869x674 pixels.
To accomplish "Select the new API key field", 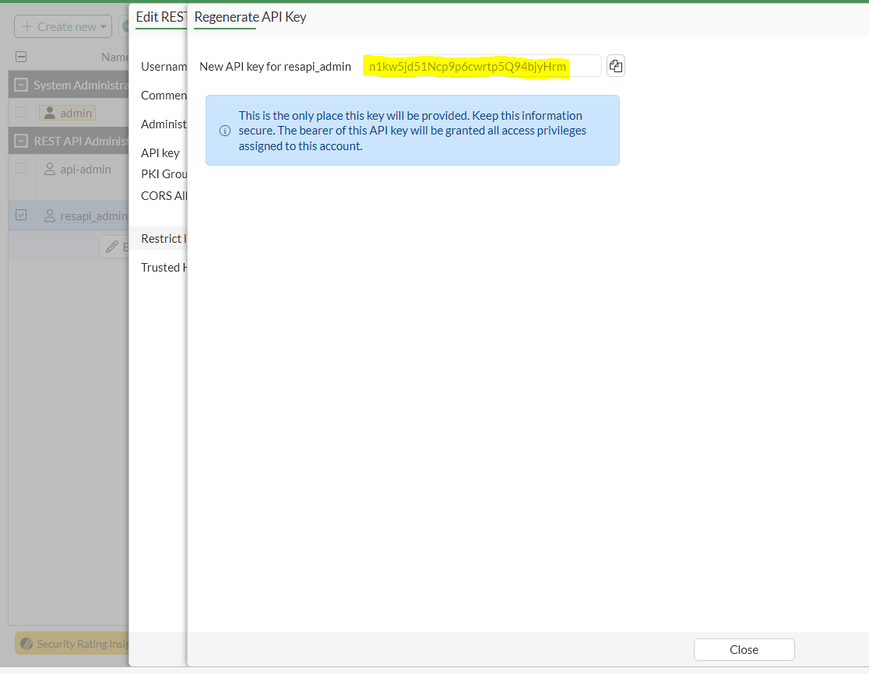I will click(x=482, y=66).
